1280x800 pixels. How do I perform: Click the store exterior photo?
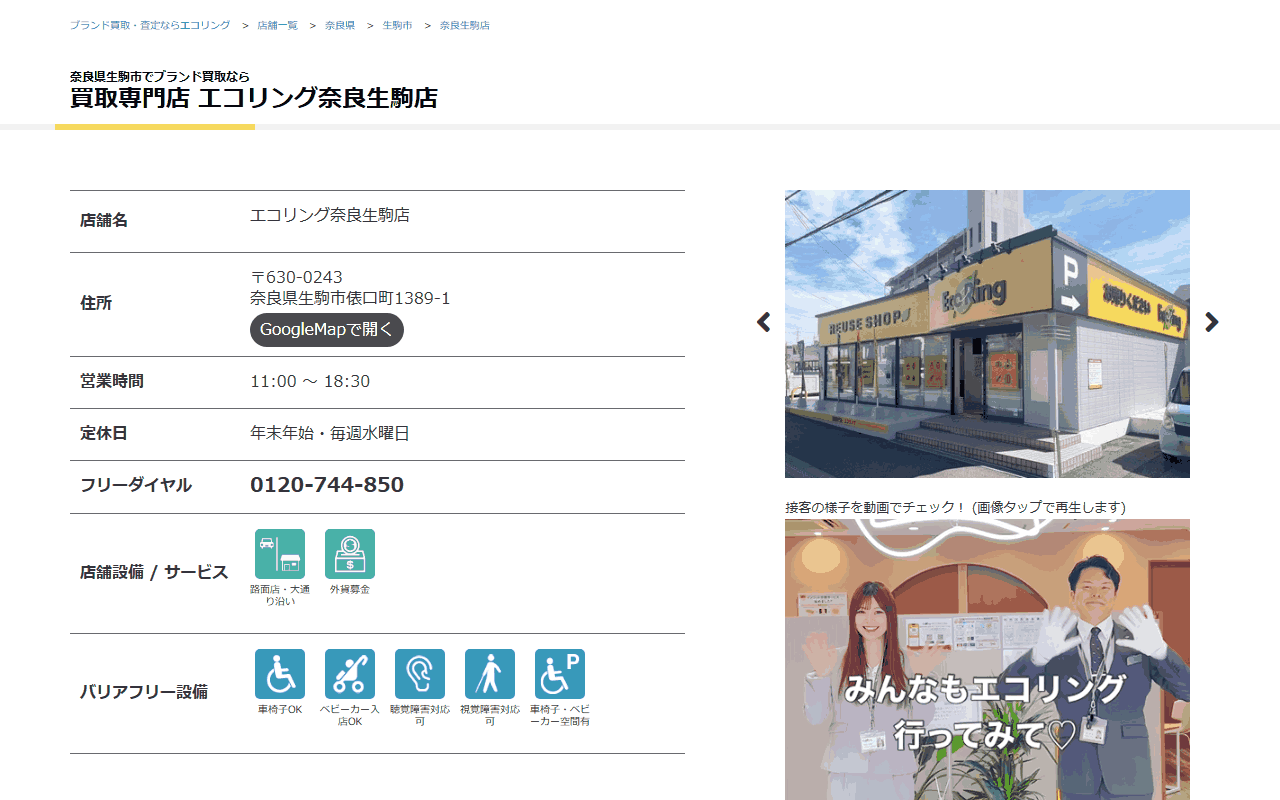987,334
